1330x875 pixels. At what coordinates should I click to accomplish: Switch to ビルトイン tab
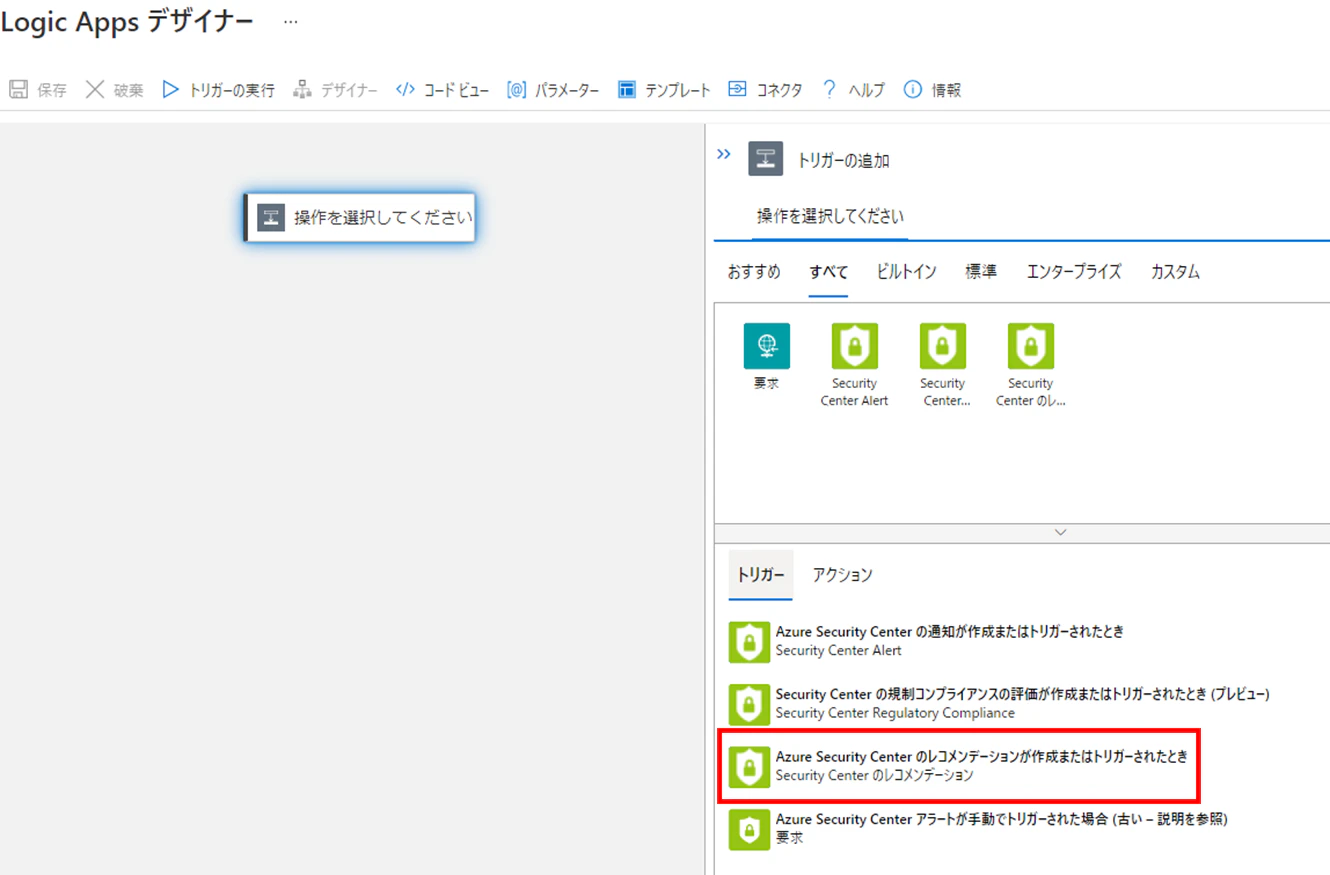pyautogui.click(x=906, y=272)
